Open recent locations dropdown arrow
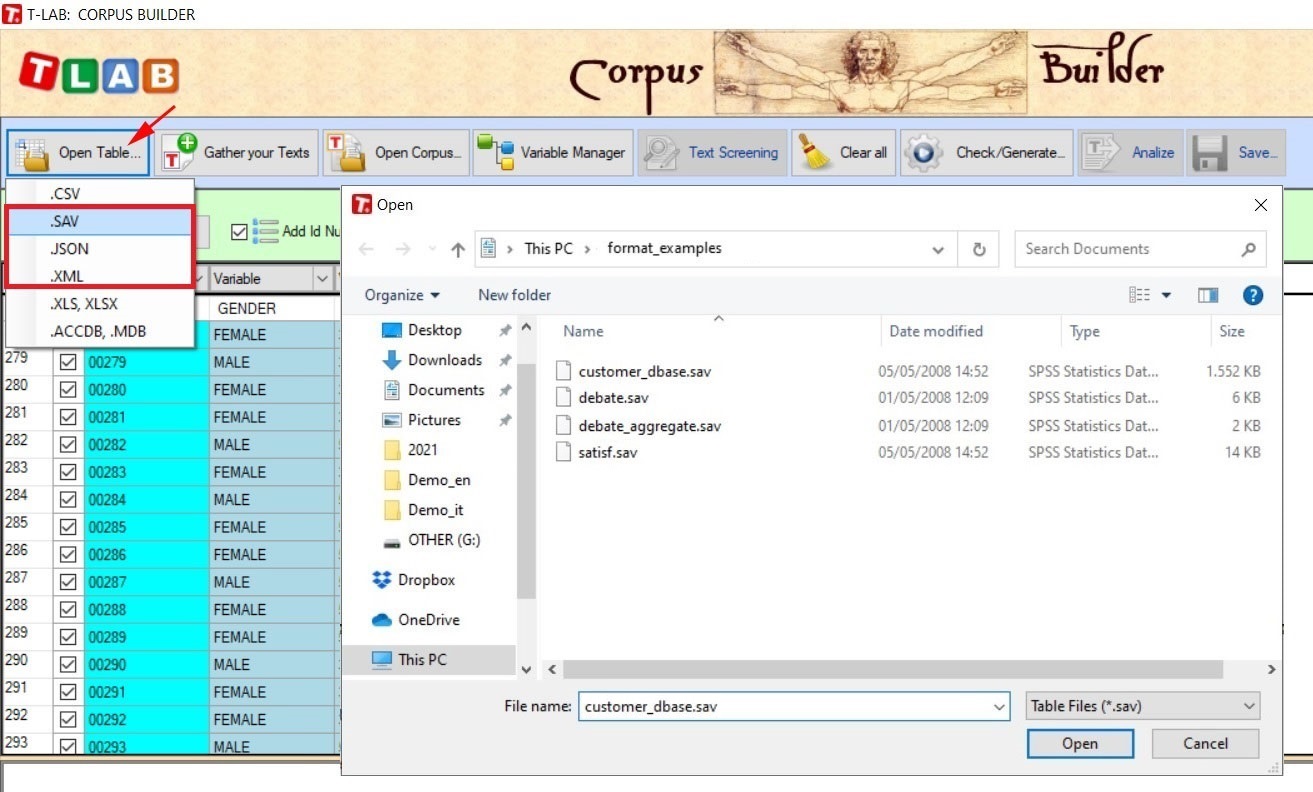The width and height of the screenshot is (1313, 792). click(432, 250)
